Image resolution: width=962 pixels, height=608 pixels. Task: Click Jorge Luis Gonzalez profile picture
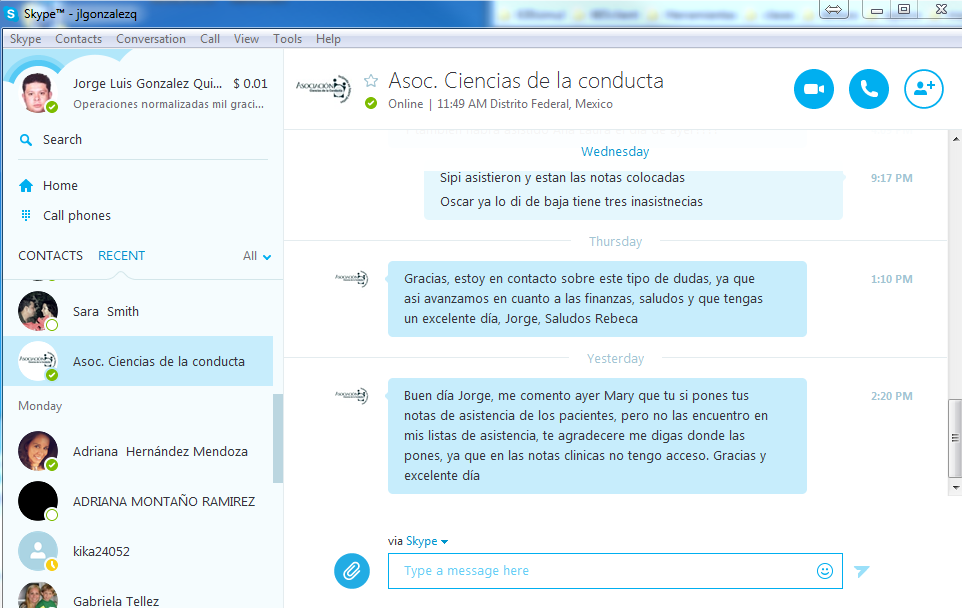click(38, 92)
